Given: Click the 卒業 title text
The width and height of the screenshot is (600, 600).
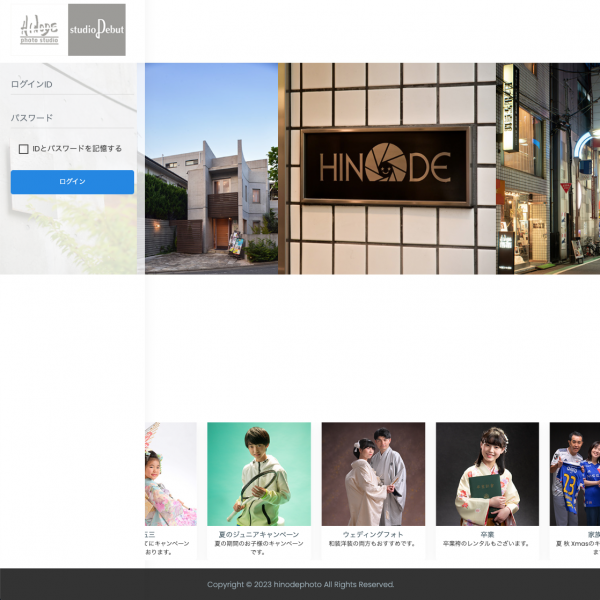Looking at the screenshot, I should point(487,534).
